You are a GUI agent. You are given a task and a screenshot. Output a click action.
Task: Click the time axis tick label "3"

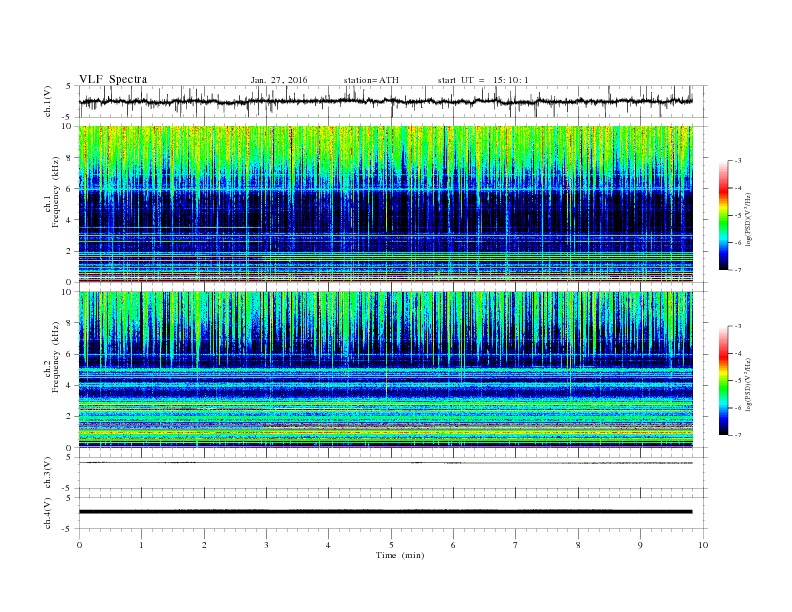click(x=266, y=545)
